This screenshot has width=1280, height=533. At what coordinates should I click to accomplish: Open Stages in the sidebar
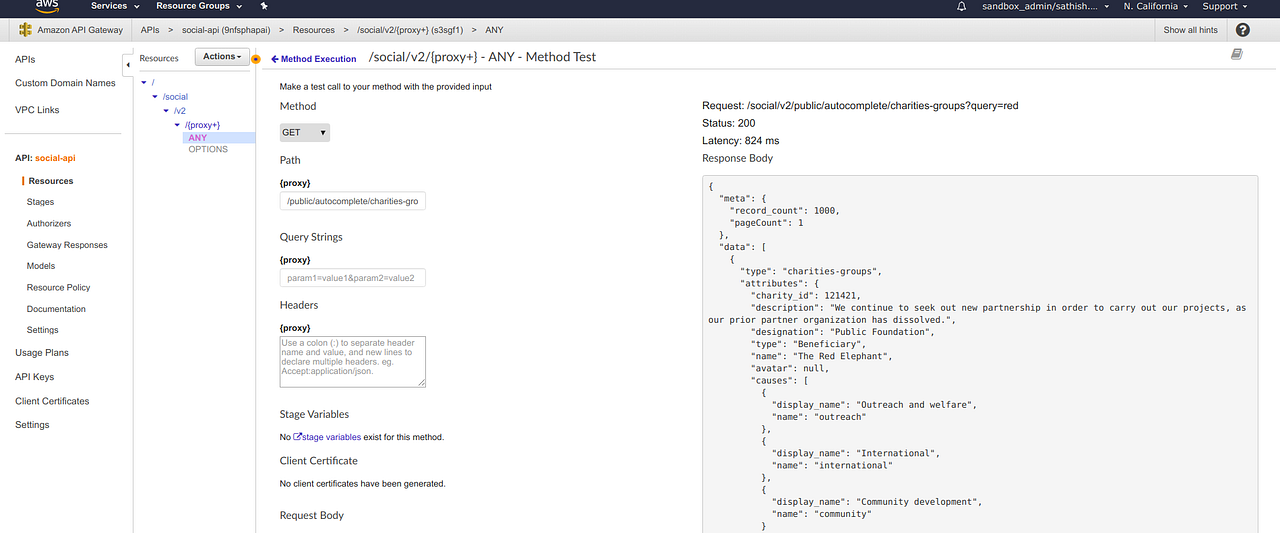[x=40, y=202]
